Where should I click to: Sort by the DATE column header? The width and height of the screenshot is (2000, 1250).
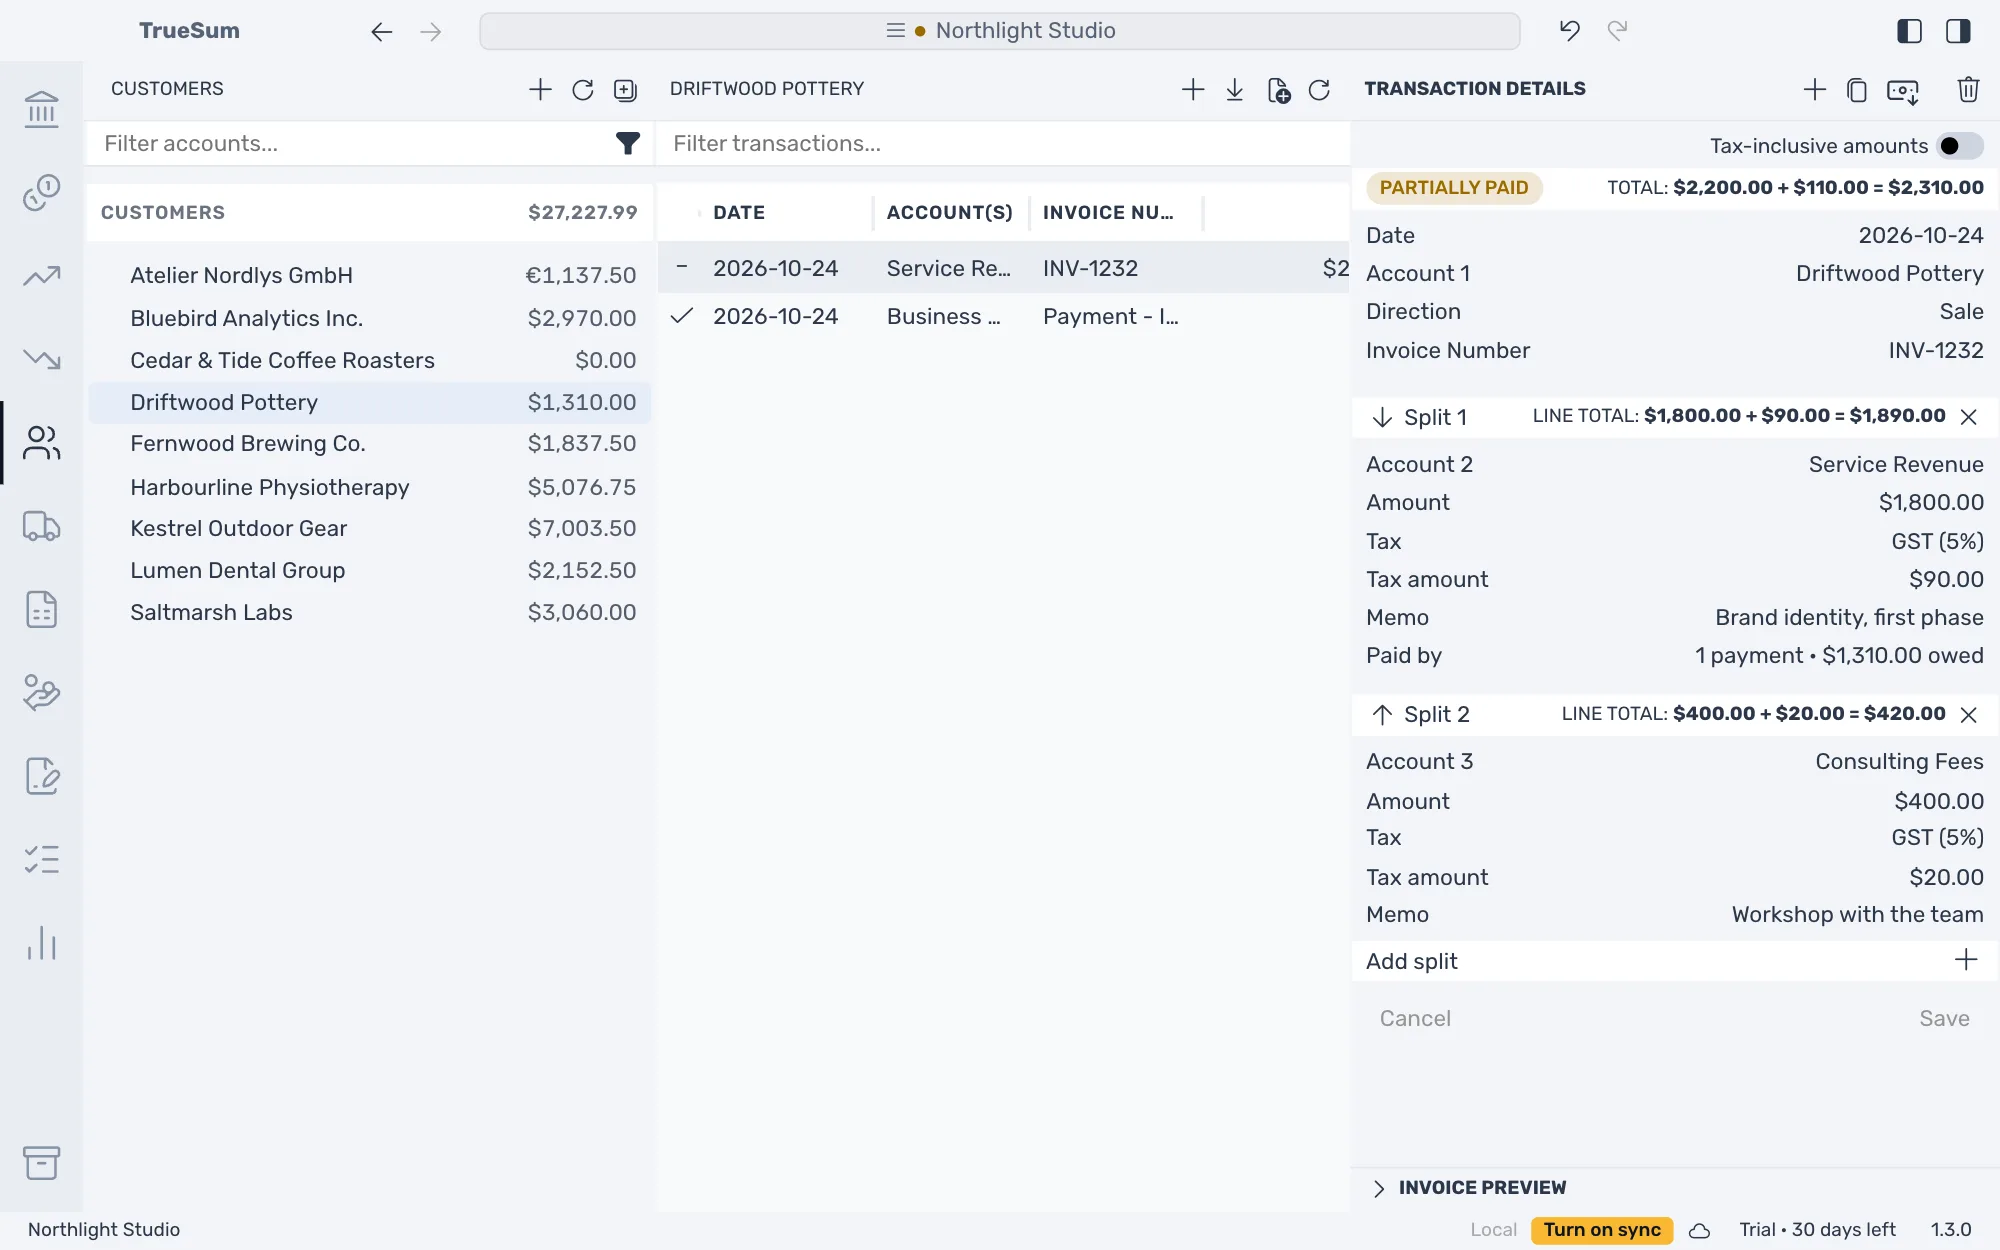point(739,212)
